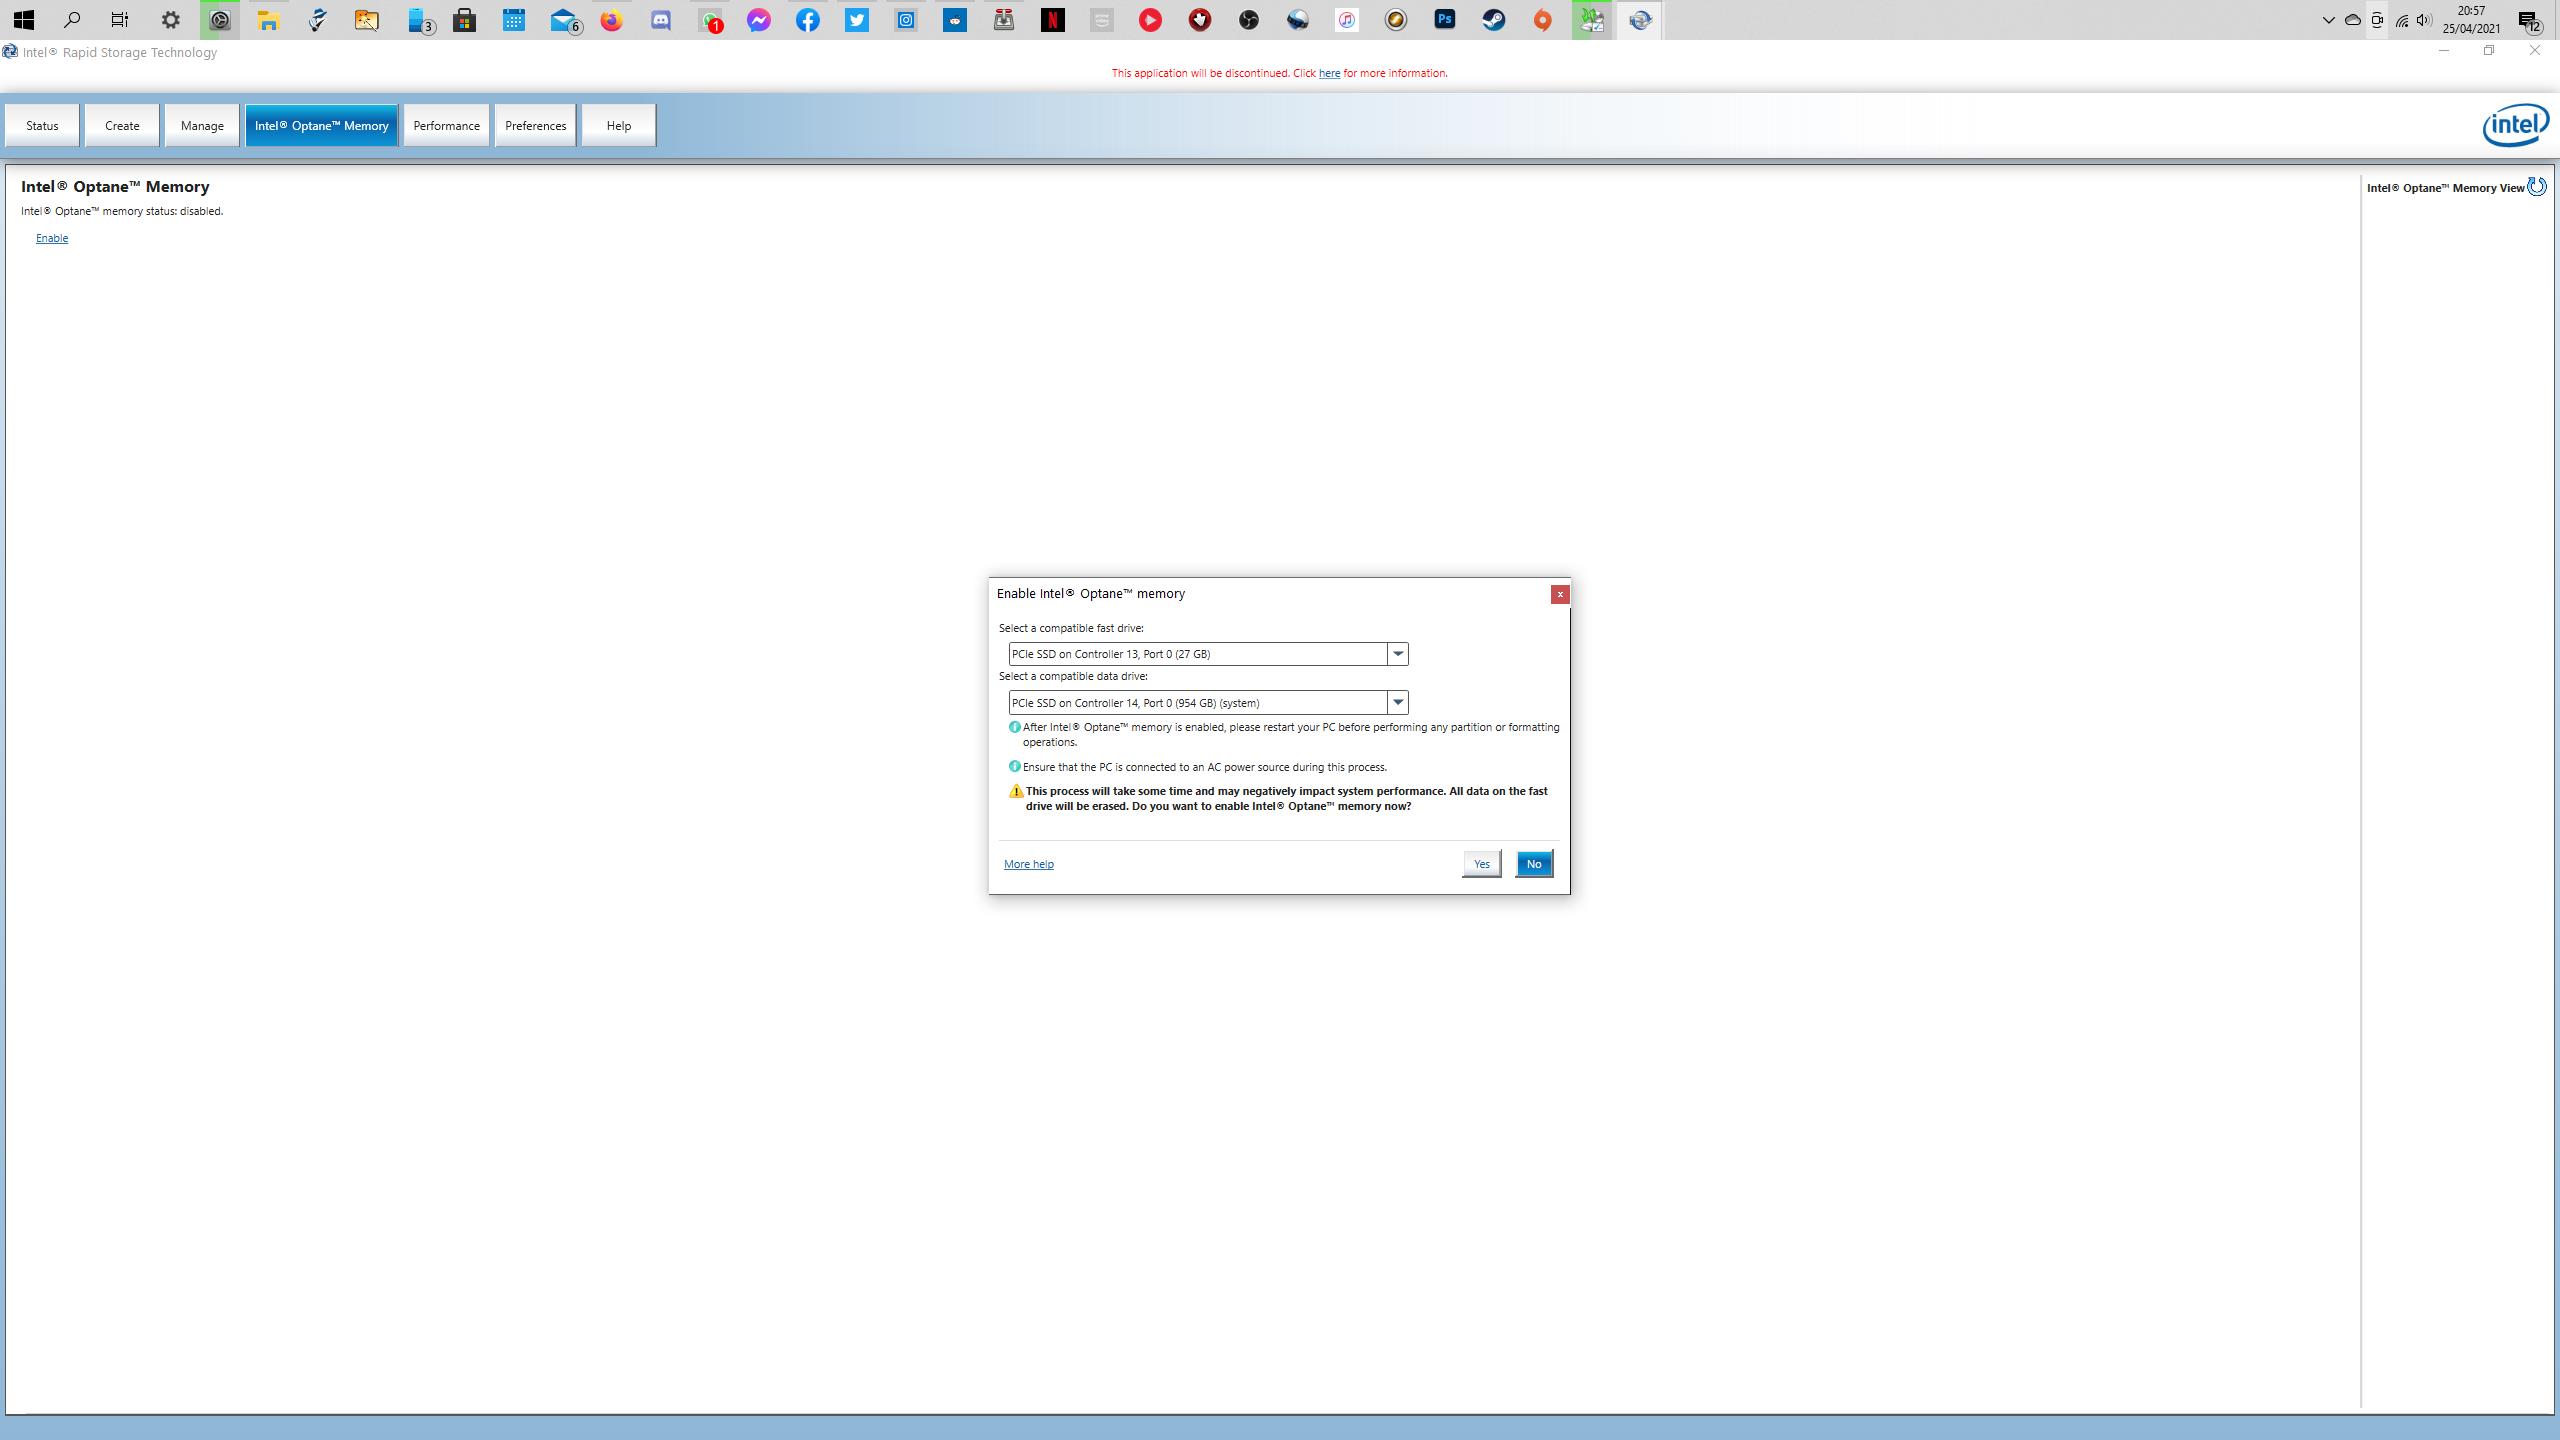
Task: Open taskbar Search magnifier
Action: point(72,20)
